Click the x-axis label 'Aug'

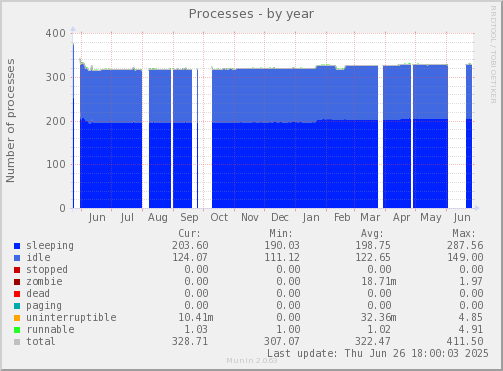(158, 218)
